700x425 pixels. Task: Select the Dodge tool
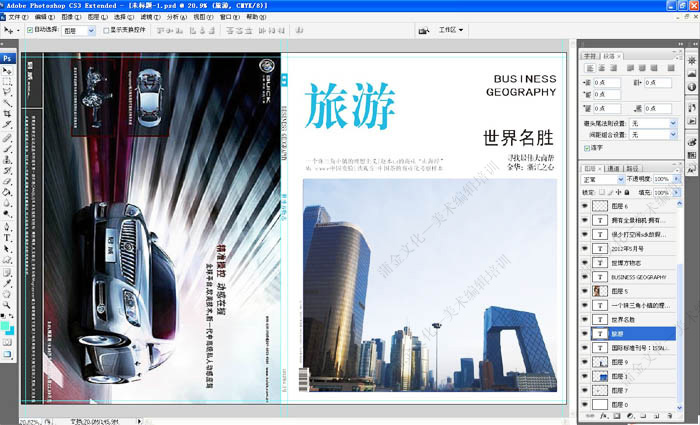(x=7, y=213)
